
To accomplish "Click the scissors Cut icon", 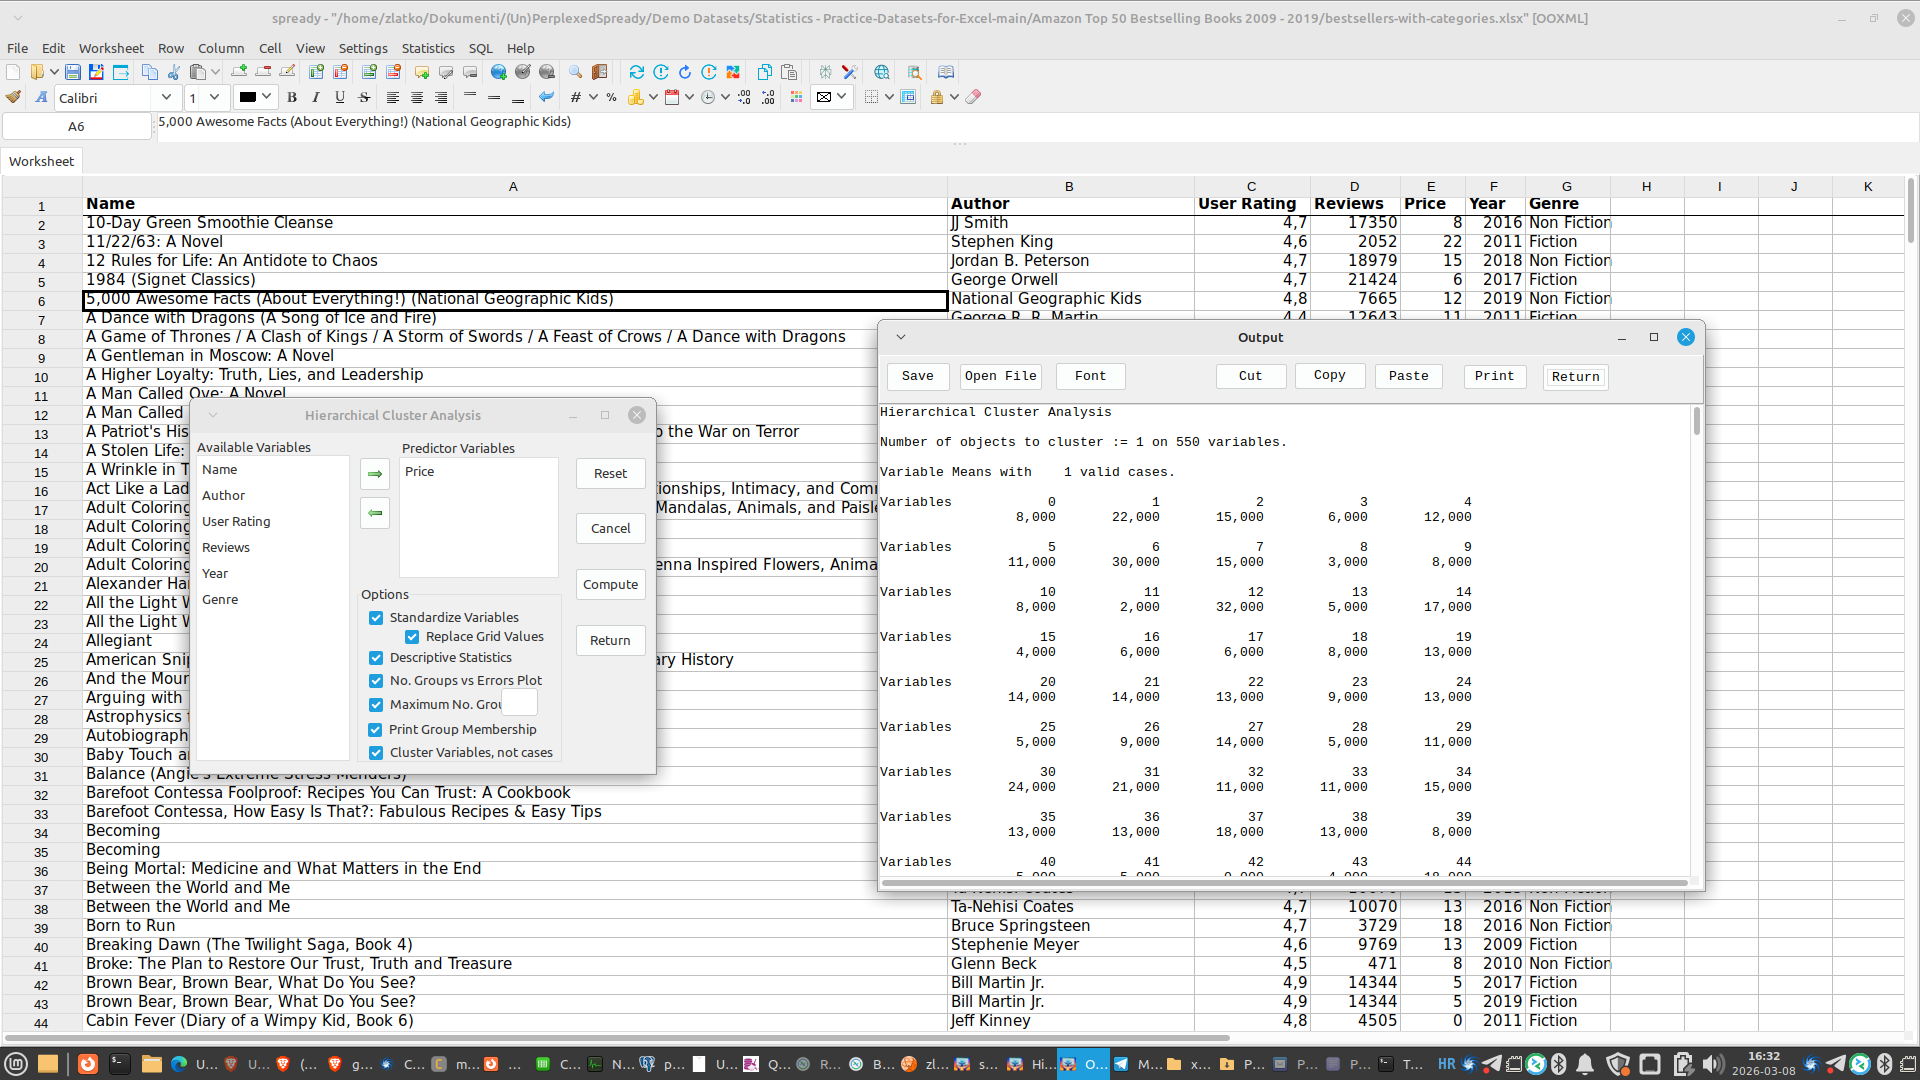I will coord(174,72).
